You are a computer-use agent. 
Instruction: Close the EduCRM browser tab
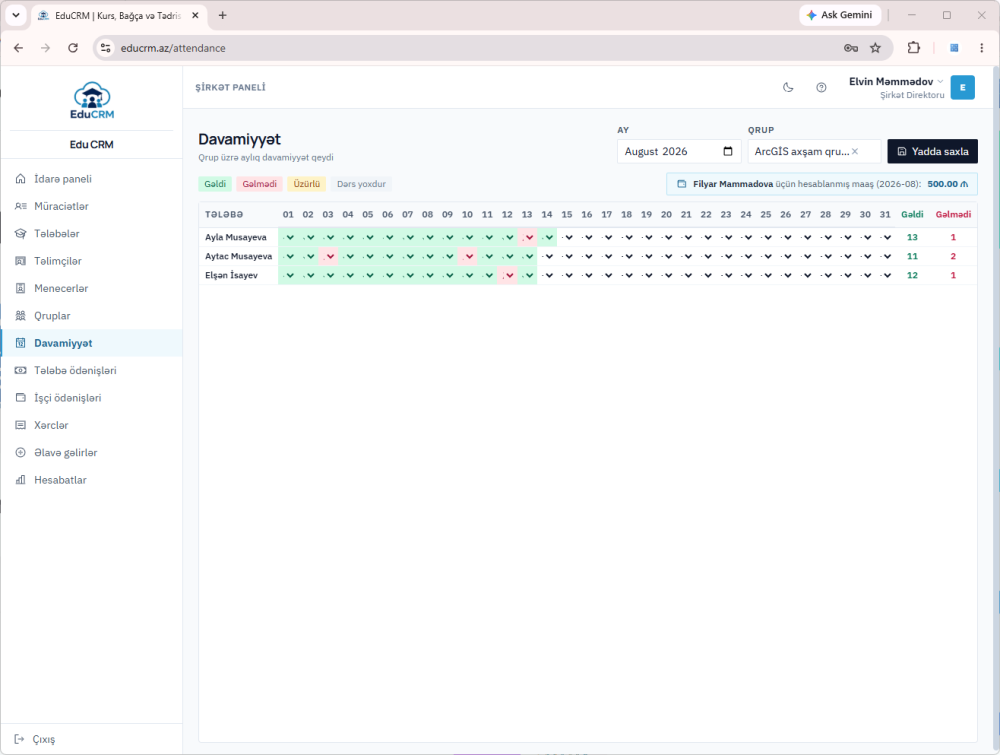point(196,15)
